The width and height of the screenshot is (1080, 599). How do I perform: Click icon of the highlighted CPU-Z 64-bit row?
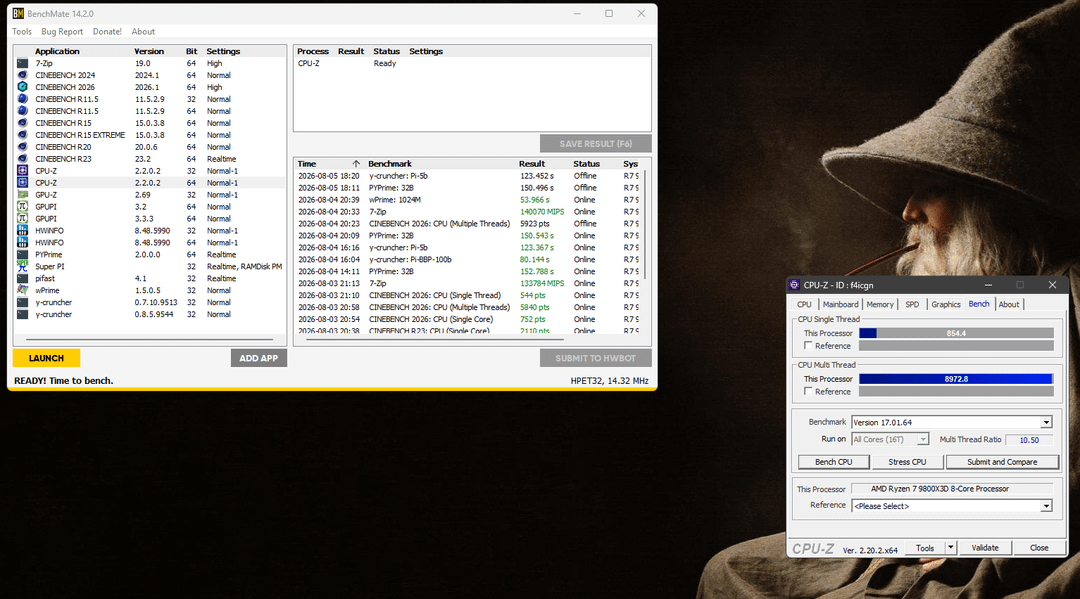[23, 182]
